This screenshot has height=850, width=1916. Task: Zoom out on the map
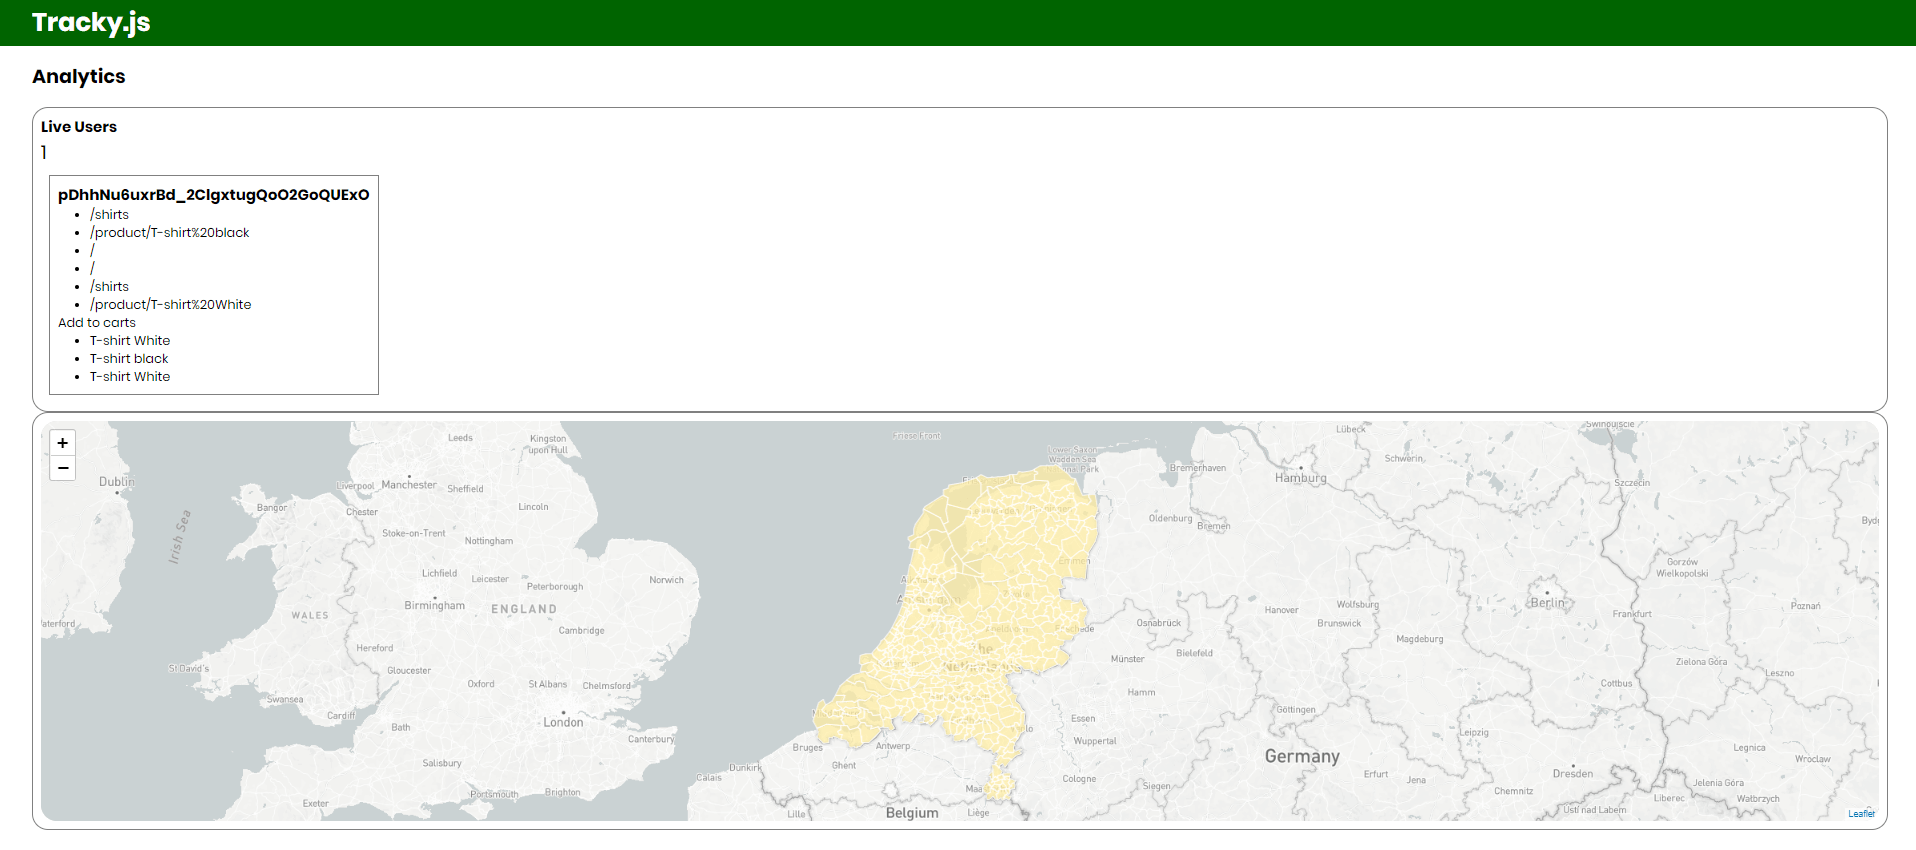63,468
